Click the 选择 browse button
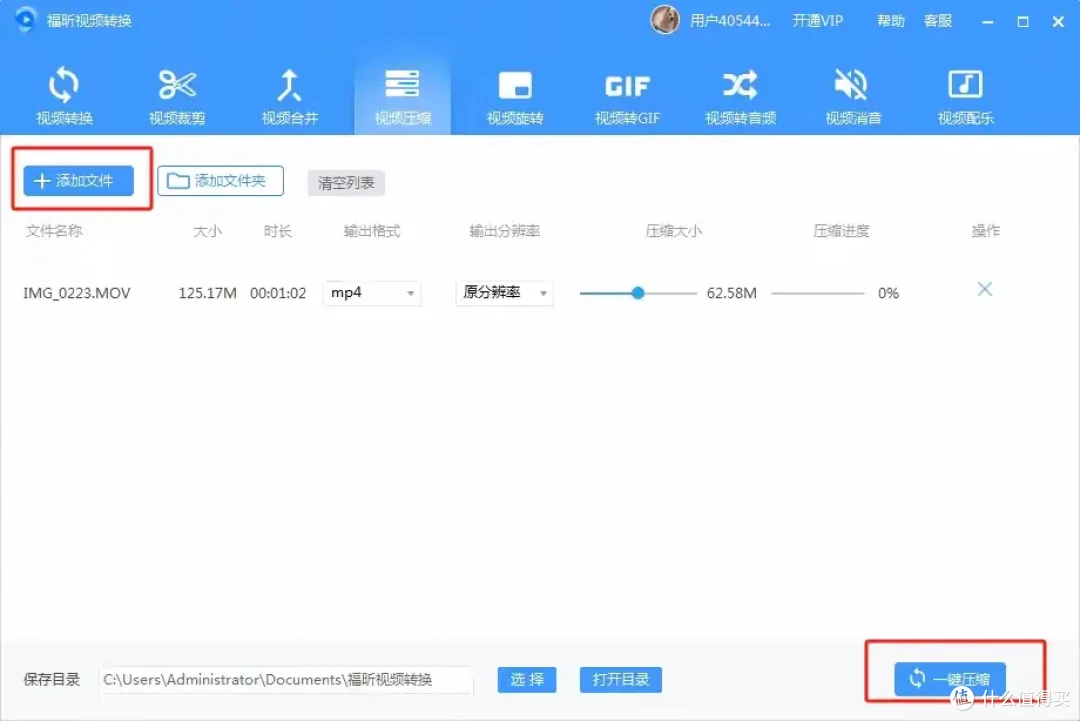The width and height of the screenshot is (1080, 721). tap(527, 680)
